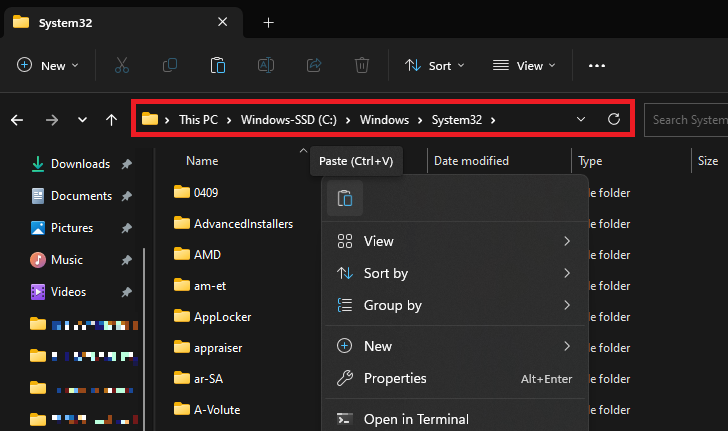This screenshot has width=728, height=431.
Task: Click the Share icon in toolbar
Action: pos(313,66)
